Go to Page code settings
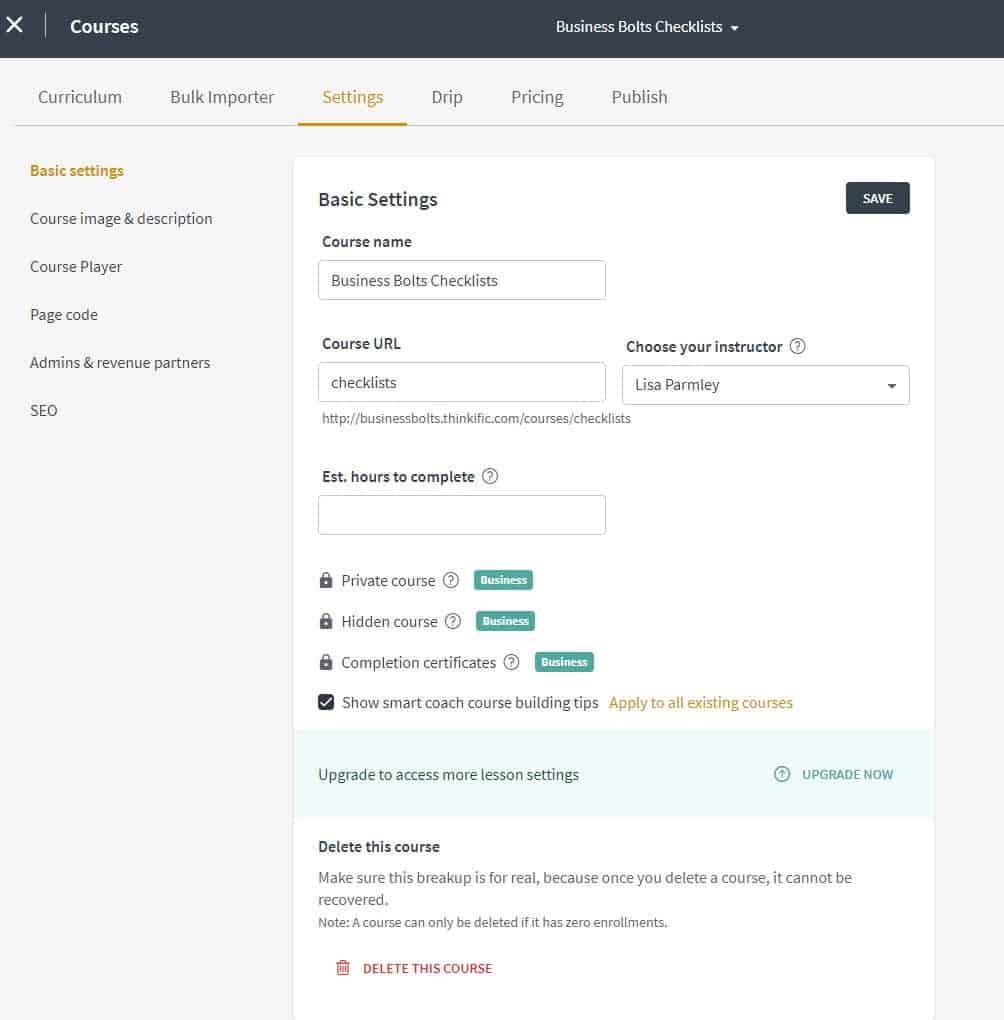Viewport: 1004px width, 1020px height. pyautogui.click(x=64, y=315)
